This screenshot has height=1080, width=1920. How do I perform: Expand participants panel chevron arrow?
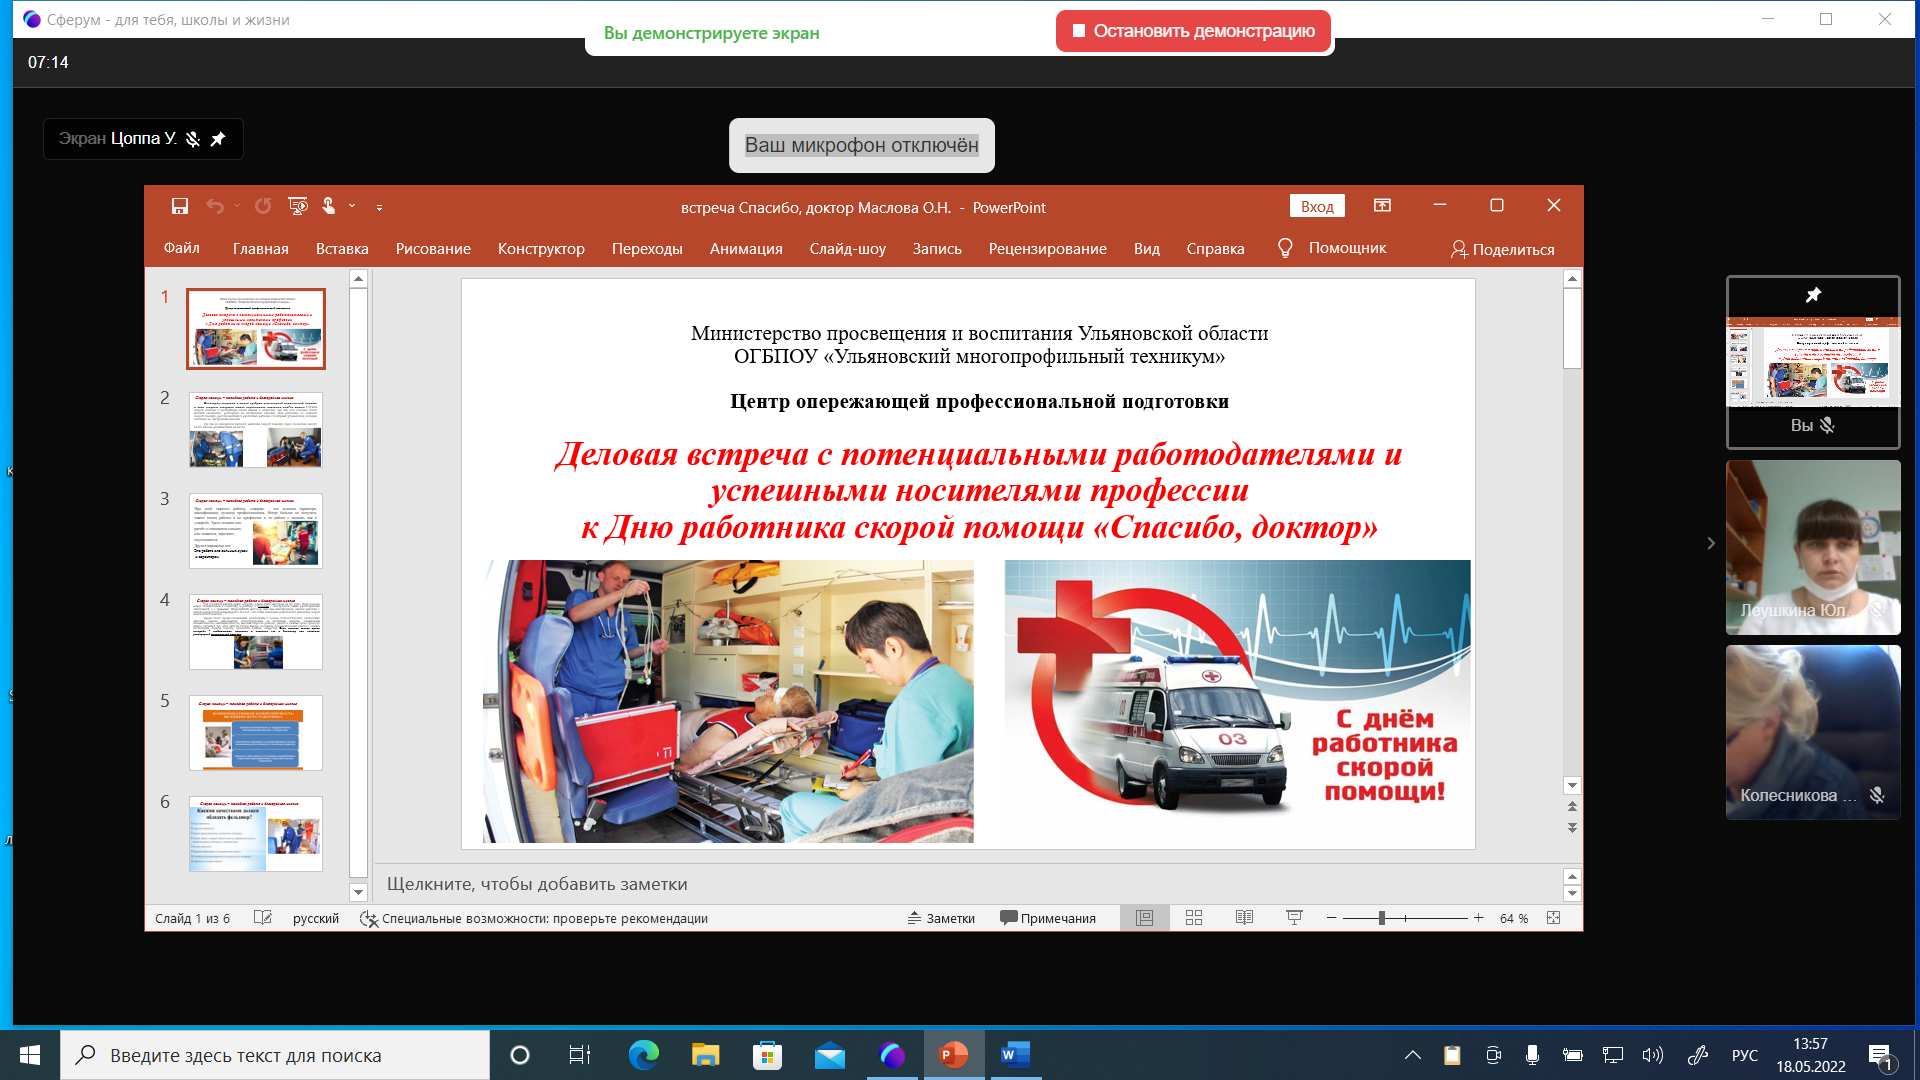pos(1711,543)
